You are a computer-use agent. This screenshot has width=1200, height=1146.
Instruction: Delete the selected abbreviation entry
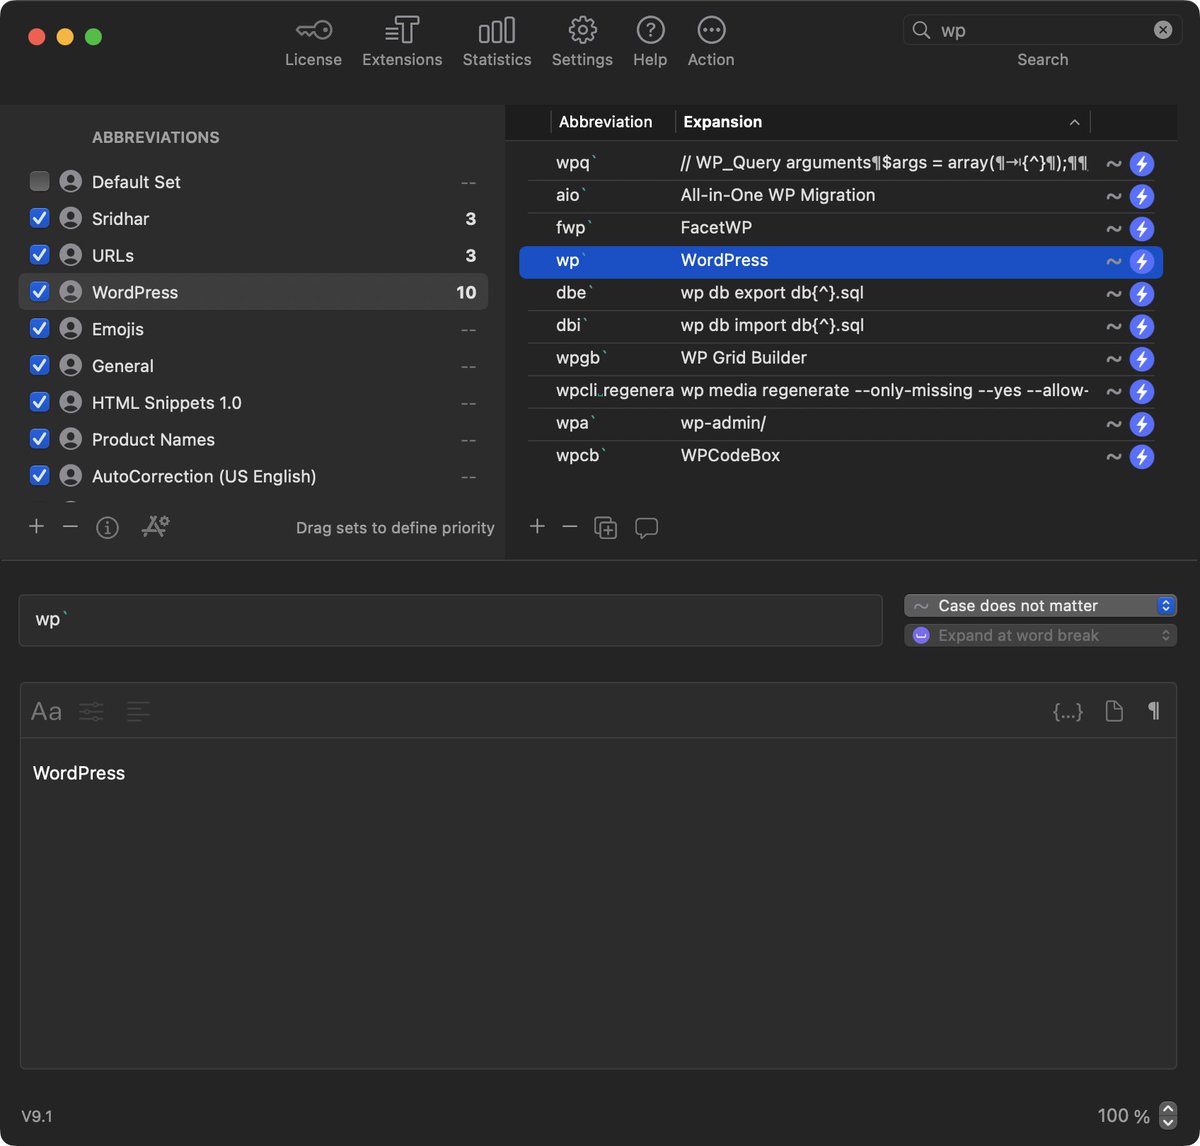(570, 526)
